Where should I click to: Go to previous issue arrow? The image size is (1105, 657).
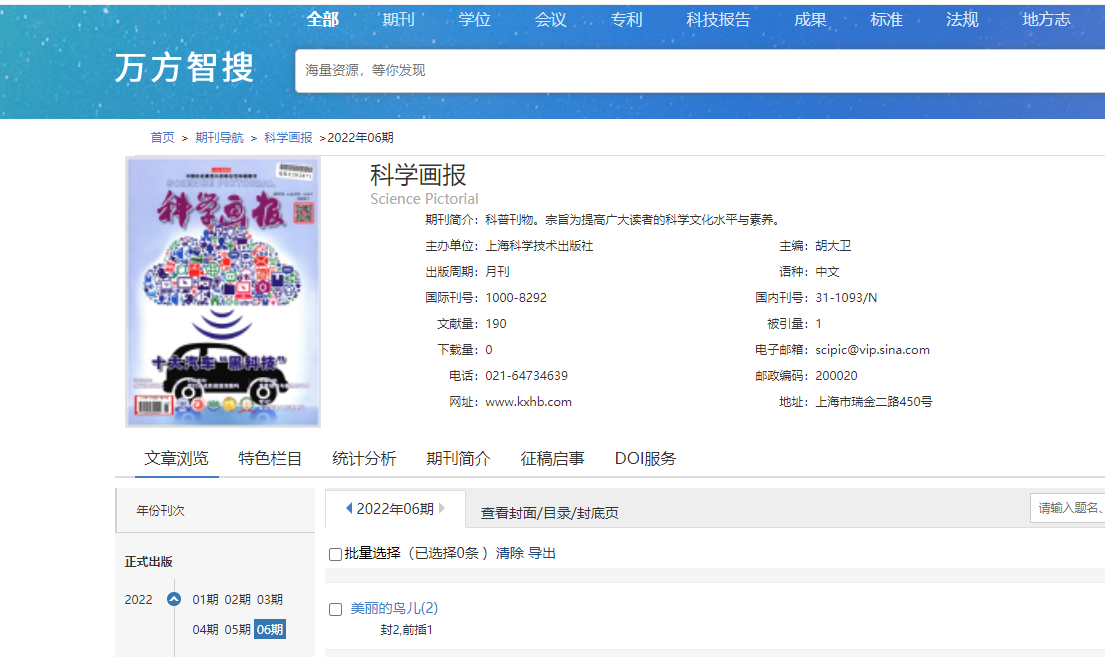349,509
